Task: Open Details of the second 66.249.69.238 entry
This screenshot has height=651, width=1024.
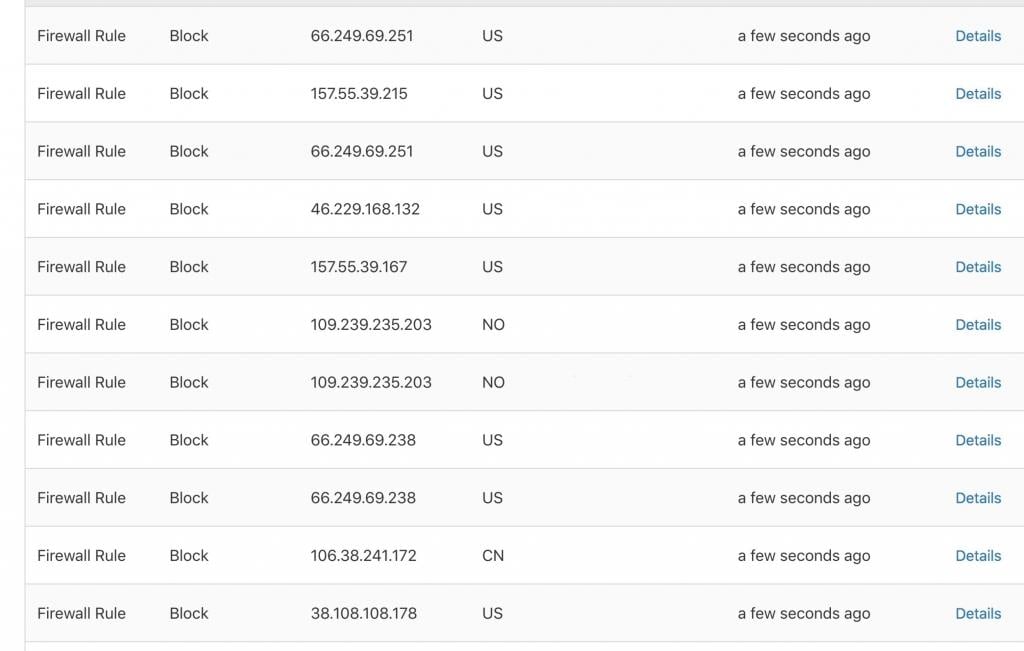Action: [978, 498]
